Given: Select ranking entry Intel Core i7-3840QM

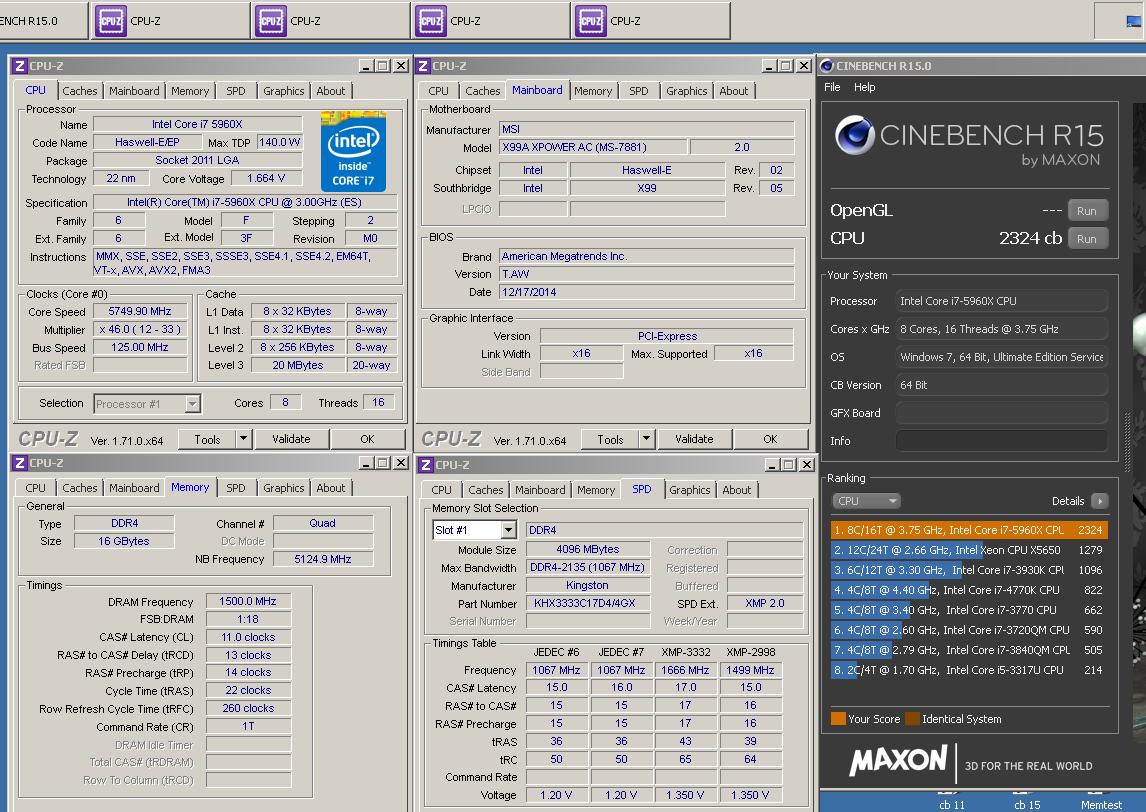Looking at the screenshot, I should pyautogui.click(x=969, y=650).
